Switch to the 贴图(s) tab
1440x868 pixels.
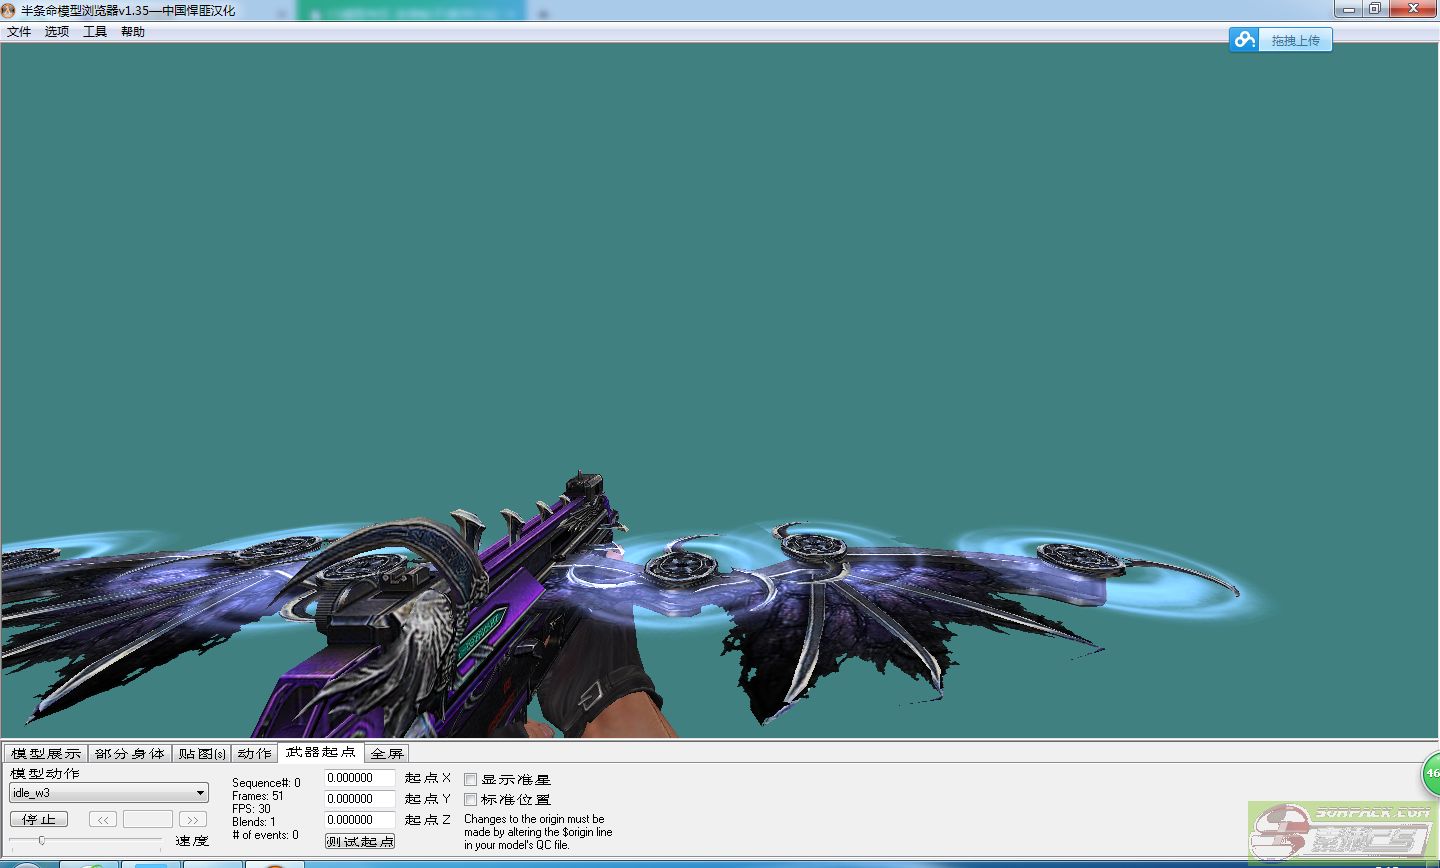[202, 754]
